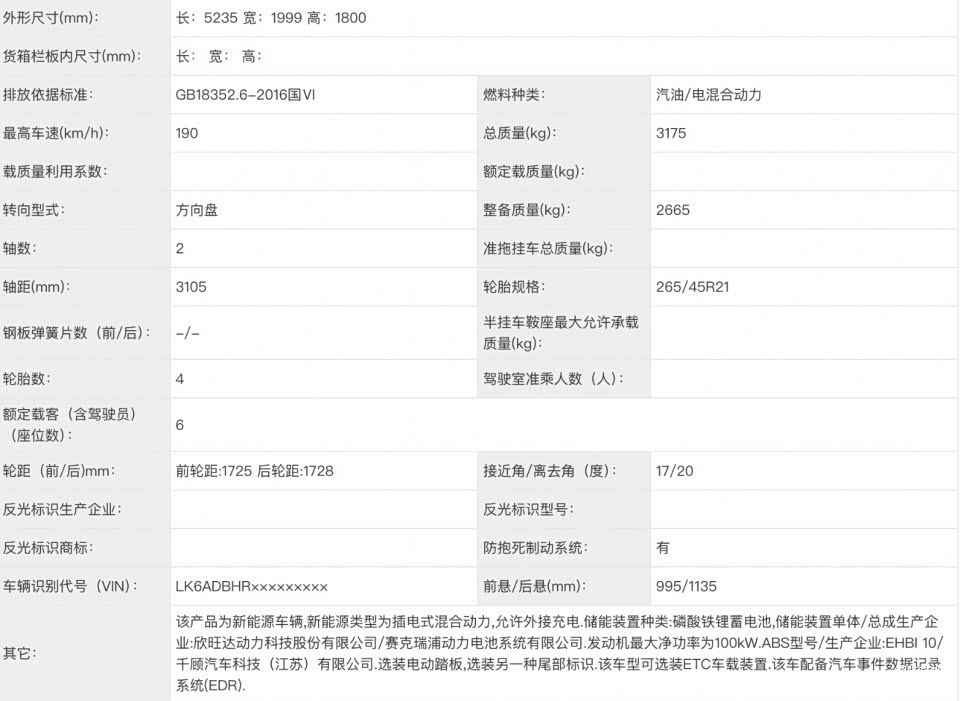Viewport: 960px width, 701px height.
Task: Select the wheelbase value 3105
Action: click(191, 287)
